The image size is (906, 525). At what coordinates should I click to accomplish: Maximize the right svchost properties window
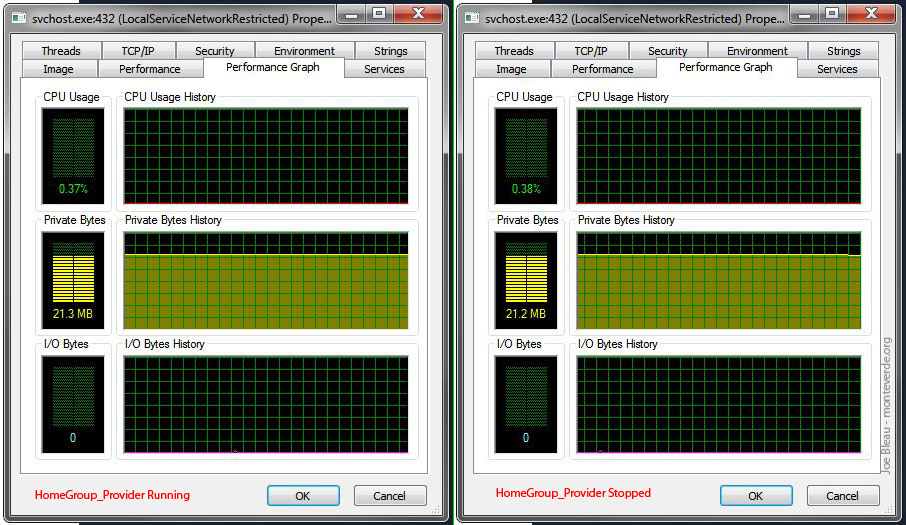coord(833,14)
